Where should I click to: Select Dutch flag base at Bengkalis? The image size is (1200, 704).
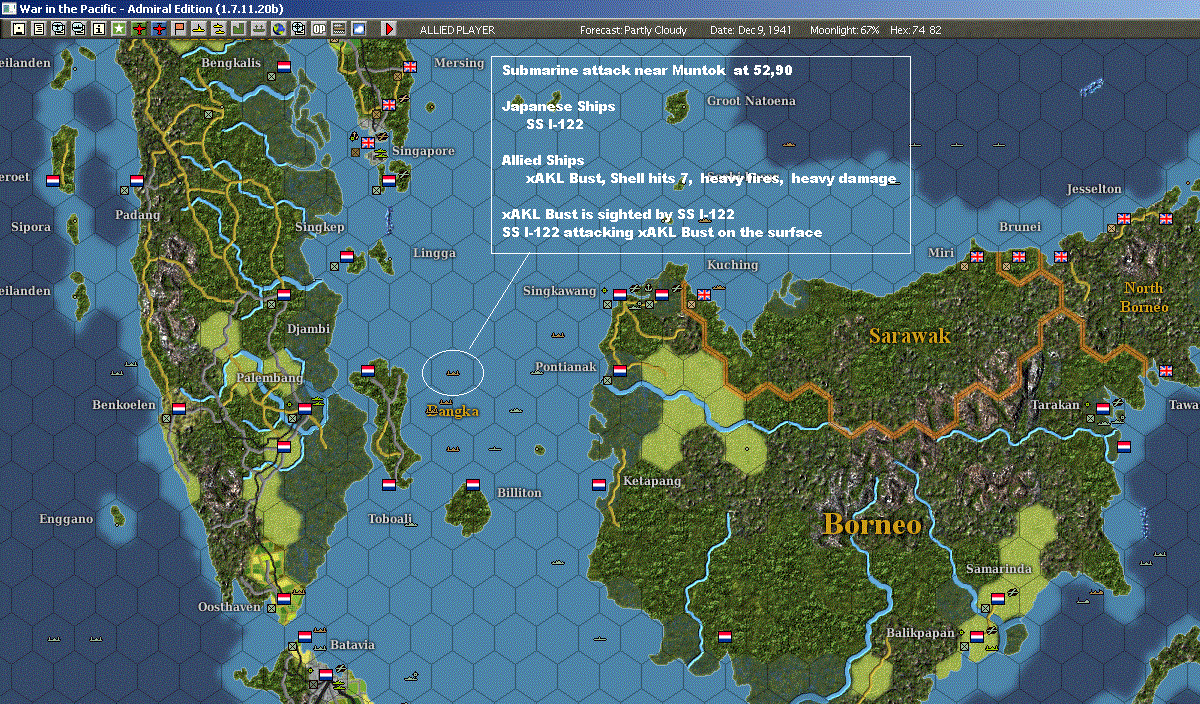283,67
